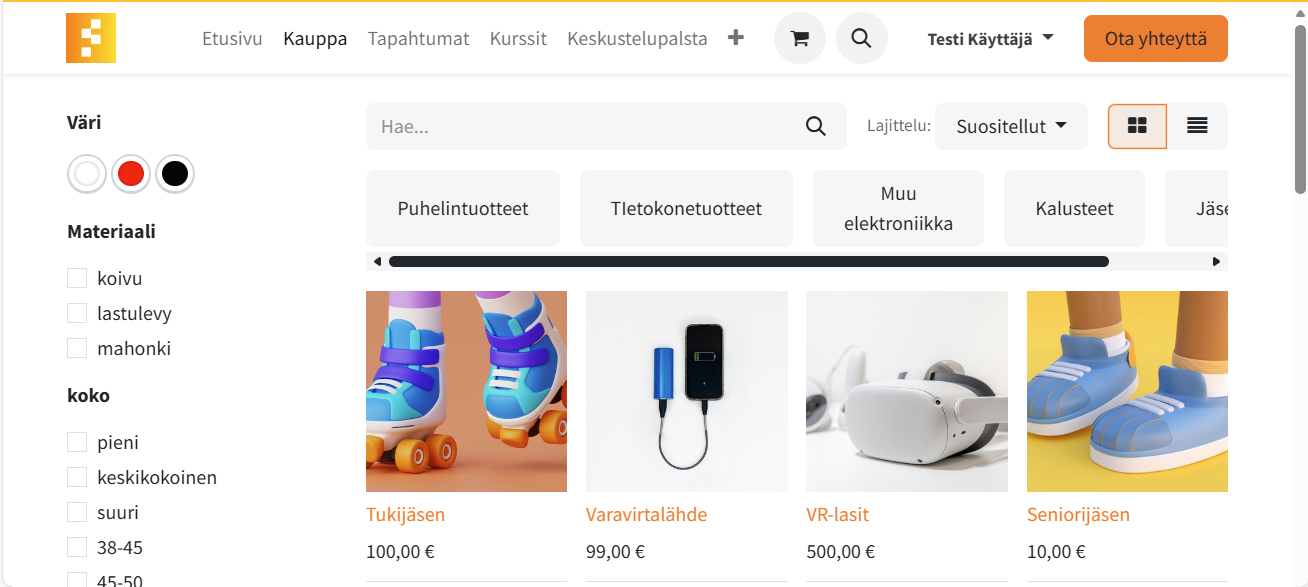
Task: Open the Varavirtalähde product link
Action: [646, 515]
